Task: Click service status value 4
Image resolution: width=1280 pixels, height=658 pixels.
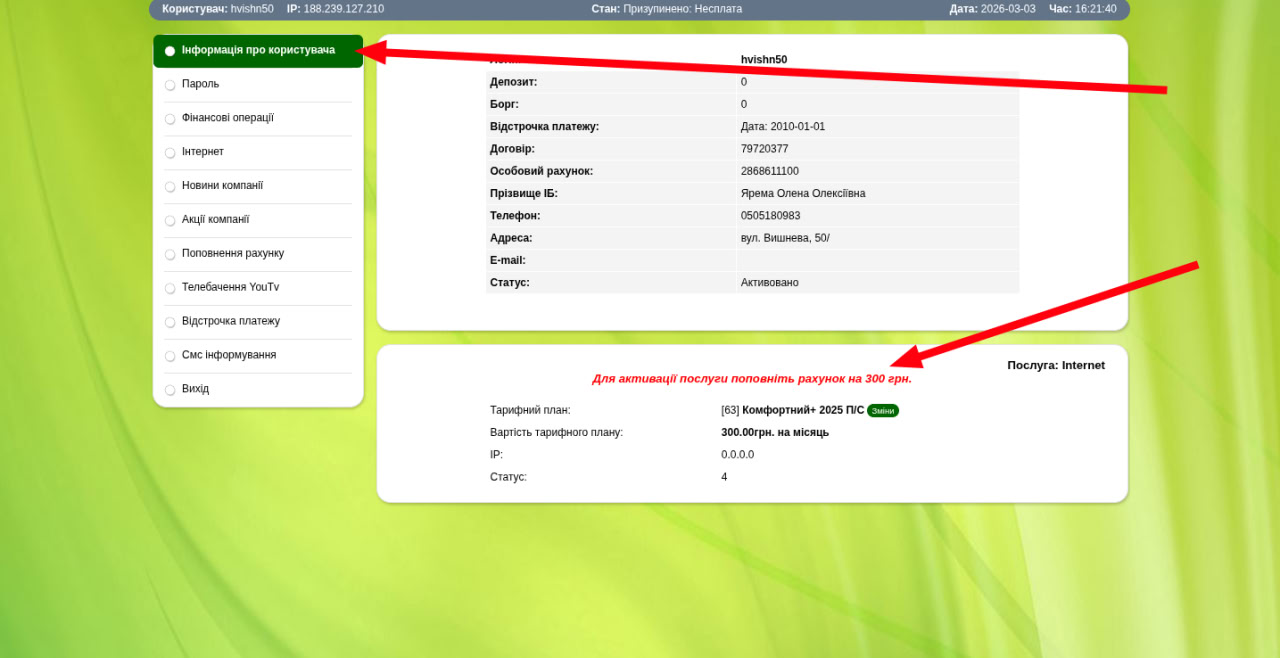Action: (x=724, y=477)
